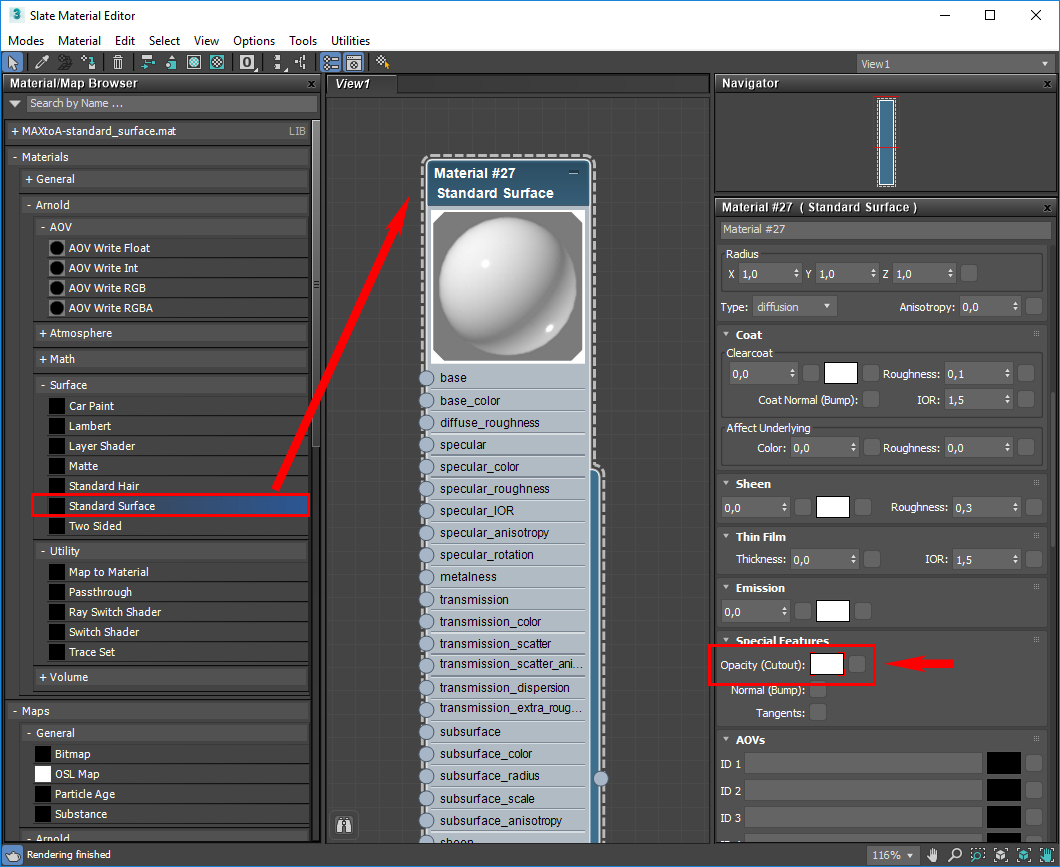Open the Material menu

[x=79, y=40]
